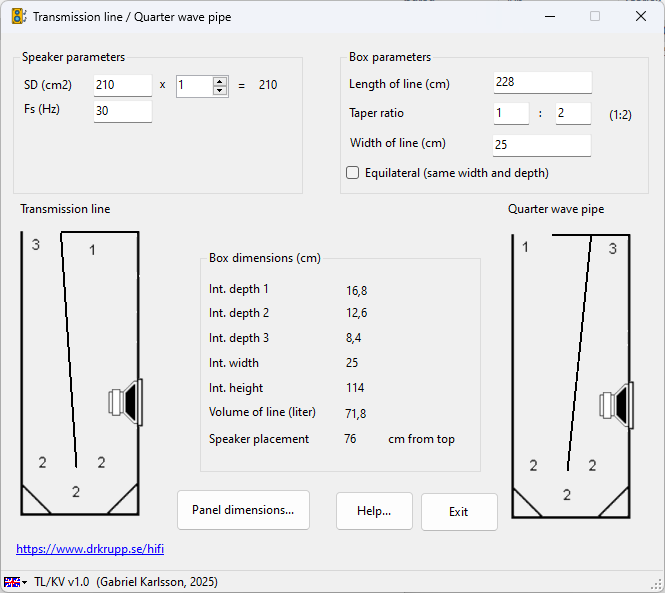The width and height of the screenshot is (665, 593).
Task: Open the language flag dropdown in status bar
Action: pos(15,582)
